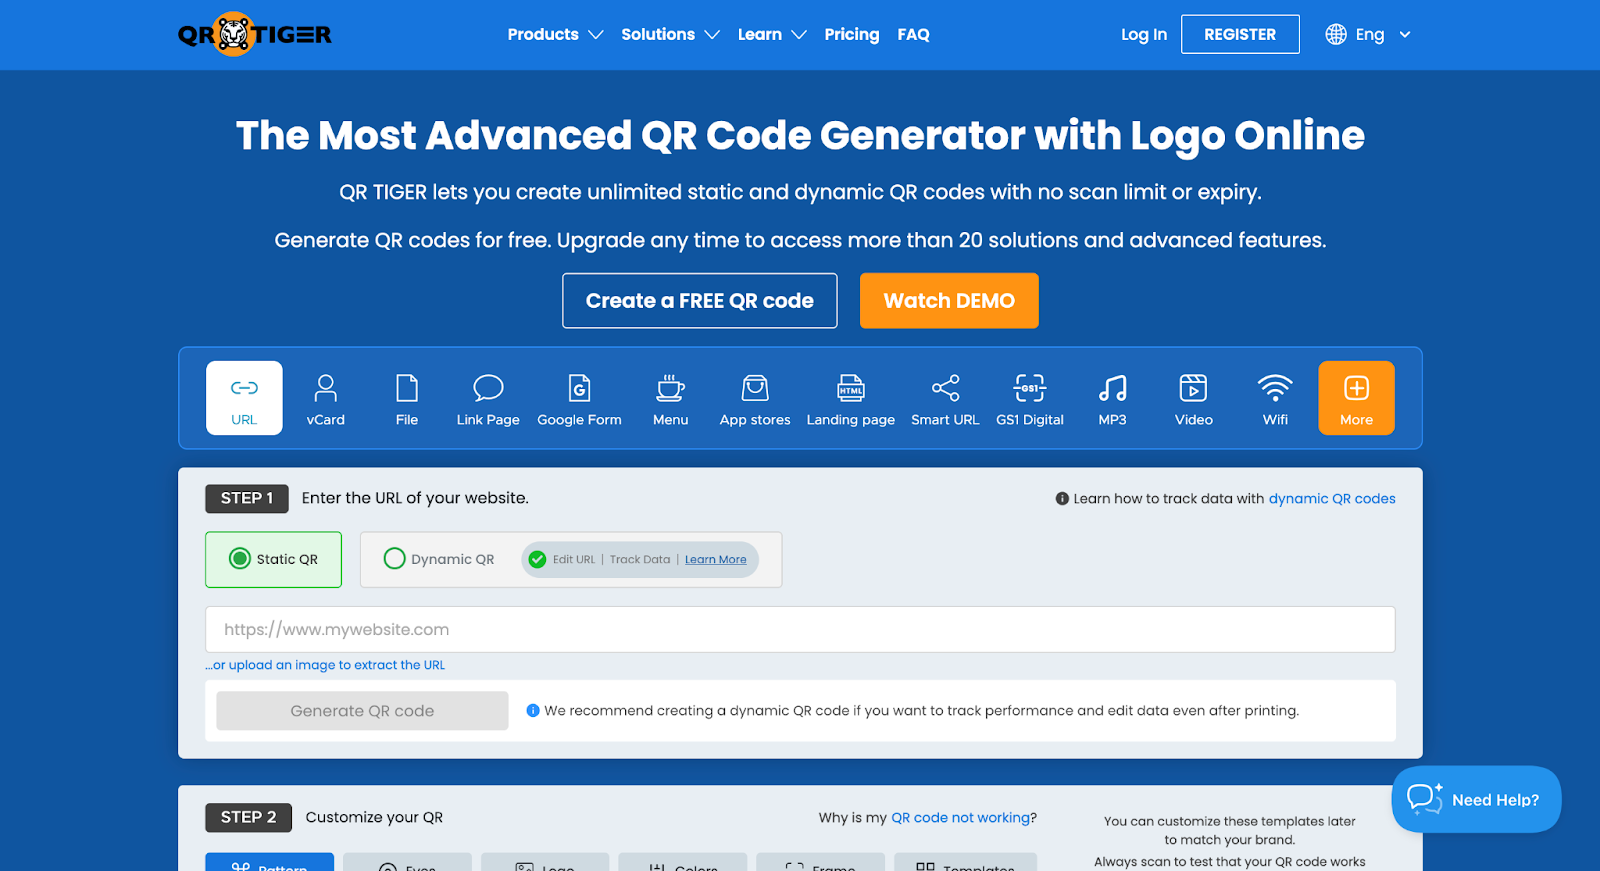The image size is (1600, 871).
Task: Choose the Link Page QR type
Action: [488, 398]
